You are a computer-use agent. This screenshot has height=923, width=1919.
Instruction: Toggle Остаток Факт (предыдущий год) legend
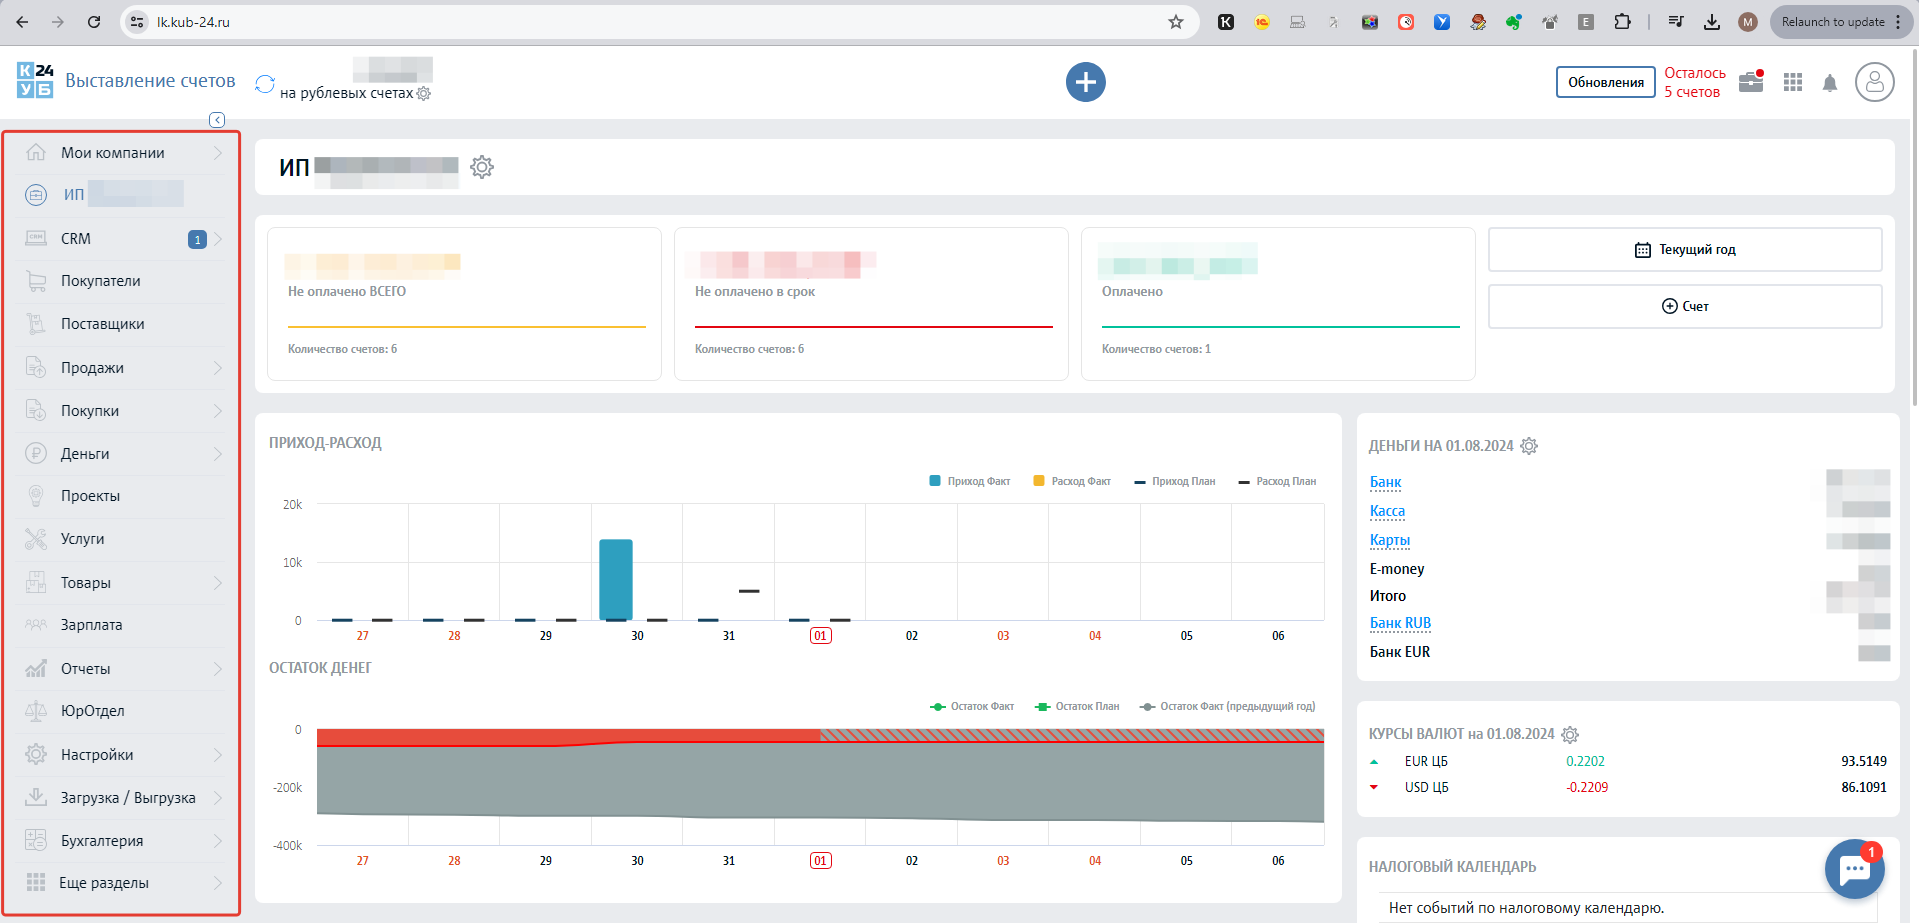(1228, 706)
